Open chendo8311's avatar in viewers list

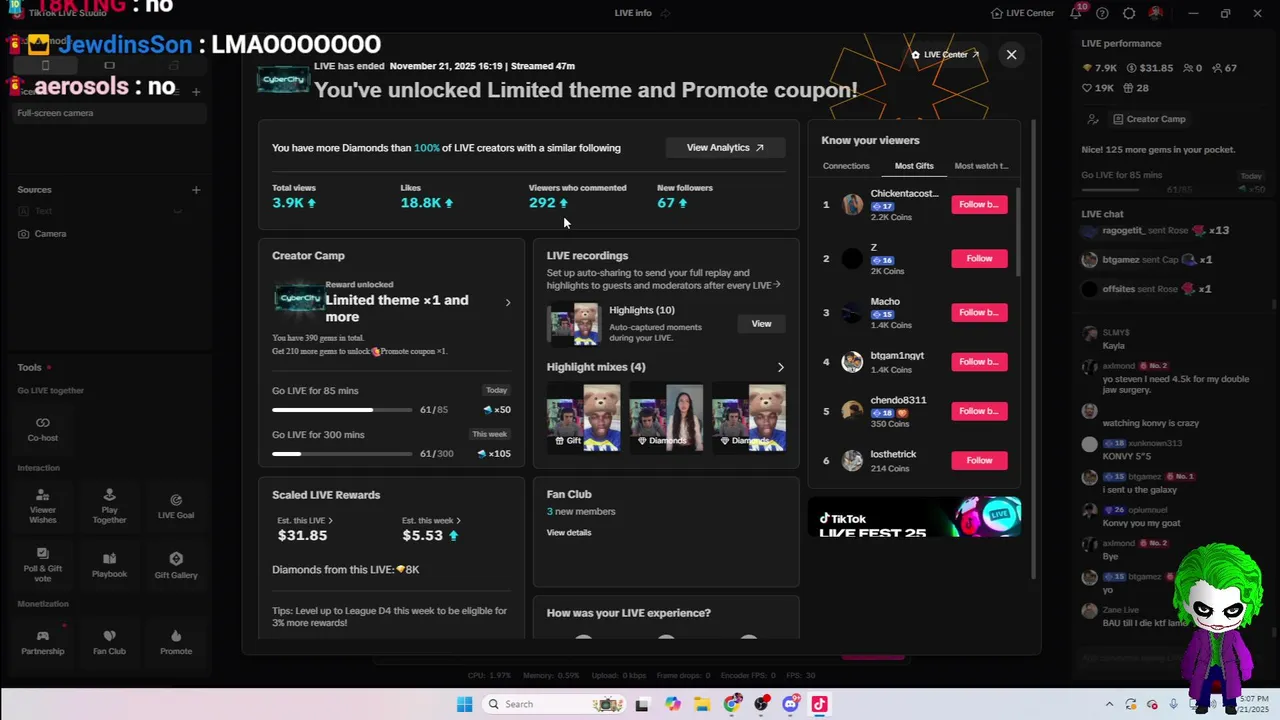point(852,411)
